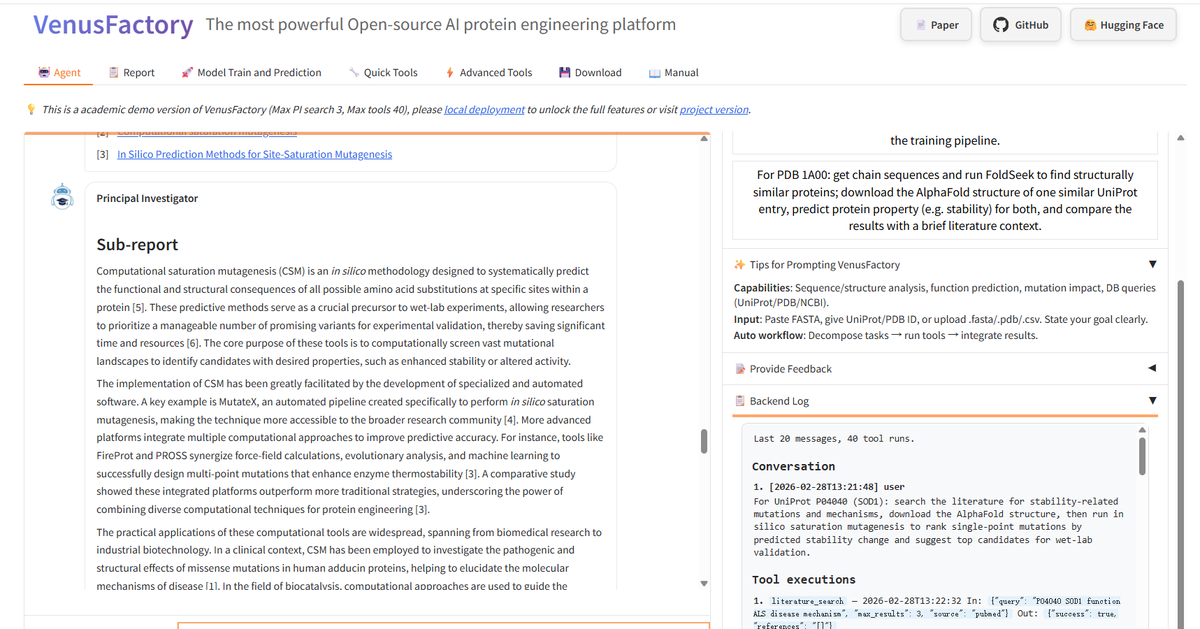Screen dimensions: 1200x629
Task: Open the Manual tab
Action: click(x=673, y=73)
